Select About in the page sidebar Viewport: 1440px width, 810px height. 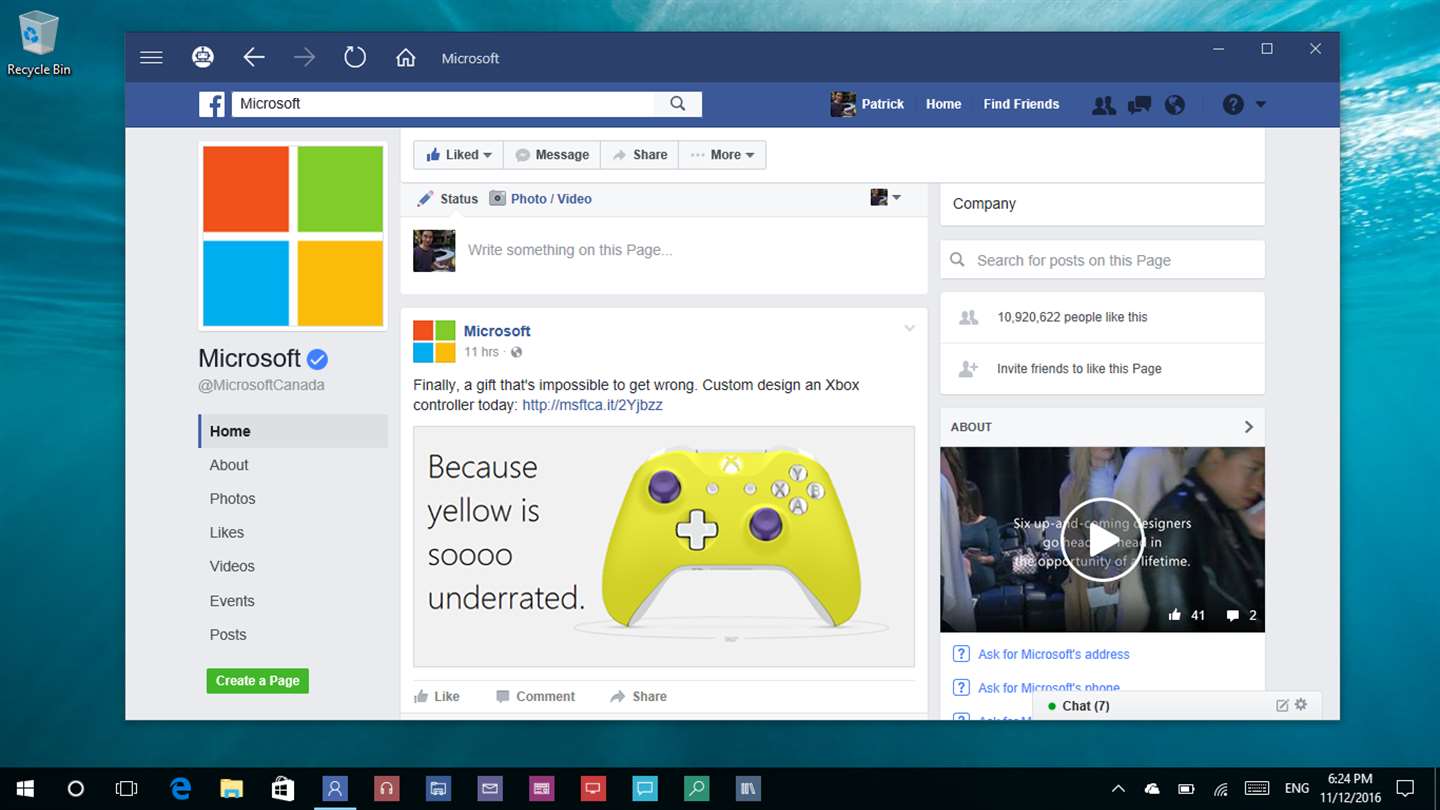point(229,465)
